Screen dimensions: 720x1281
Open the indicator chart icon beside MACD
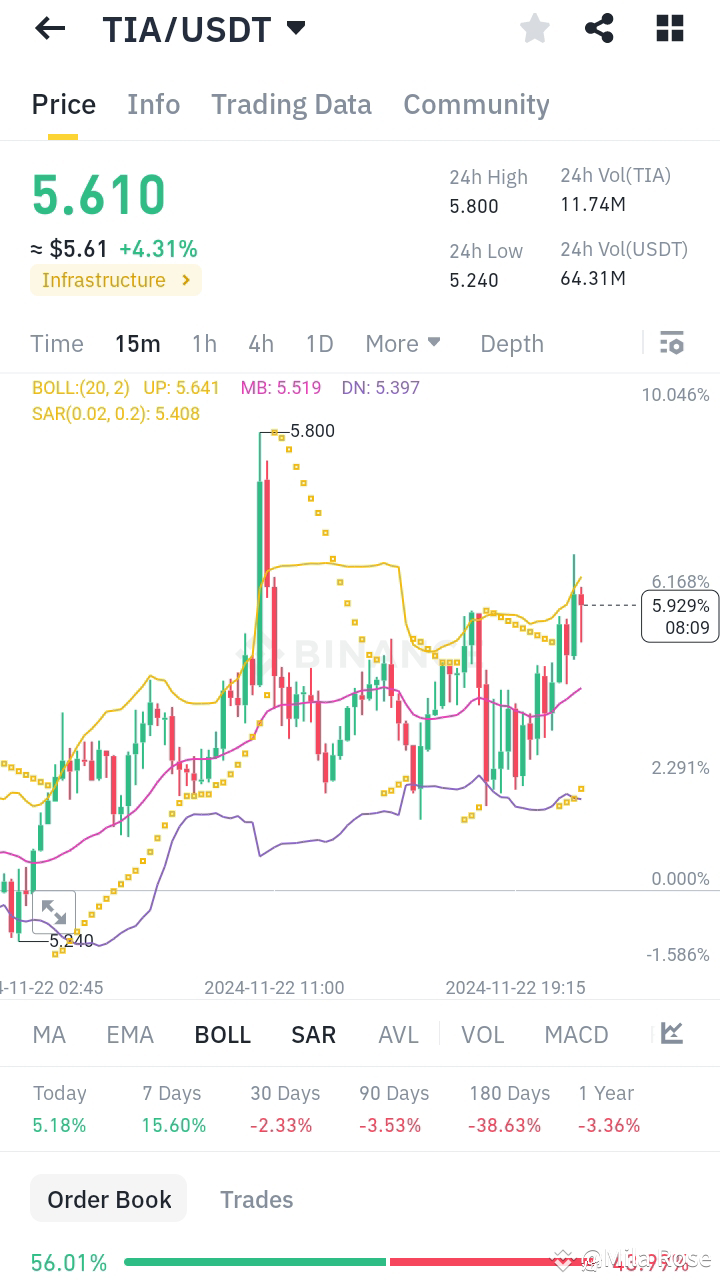click(x=671, y=1034)
